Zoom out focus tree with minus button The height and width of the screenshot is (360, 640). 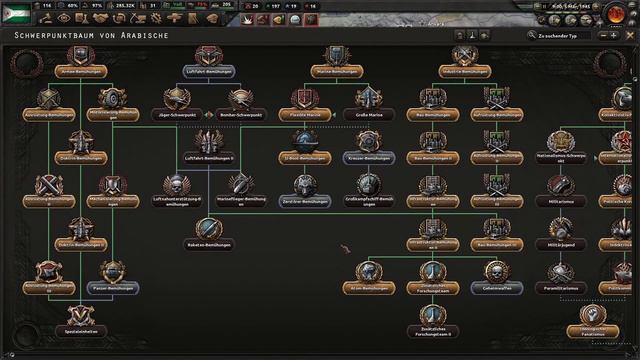coord(603,36)
